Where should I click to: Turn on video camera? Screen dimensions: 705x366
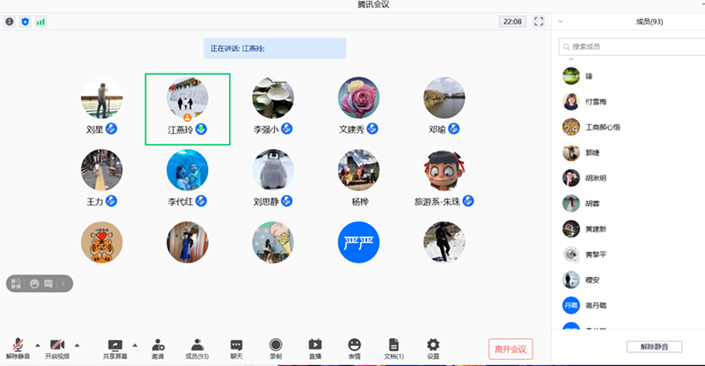(x=57, y=348)
